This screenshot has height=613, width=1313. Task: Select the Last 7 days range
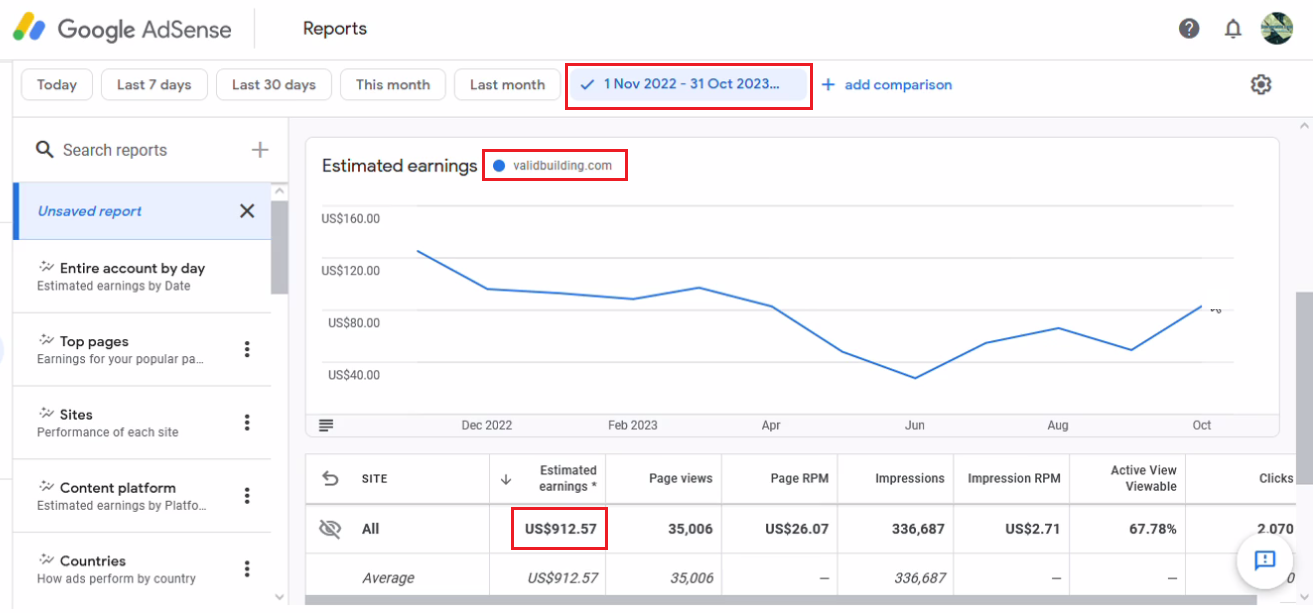(x=154, y=85)
